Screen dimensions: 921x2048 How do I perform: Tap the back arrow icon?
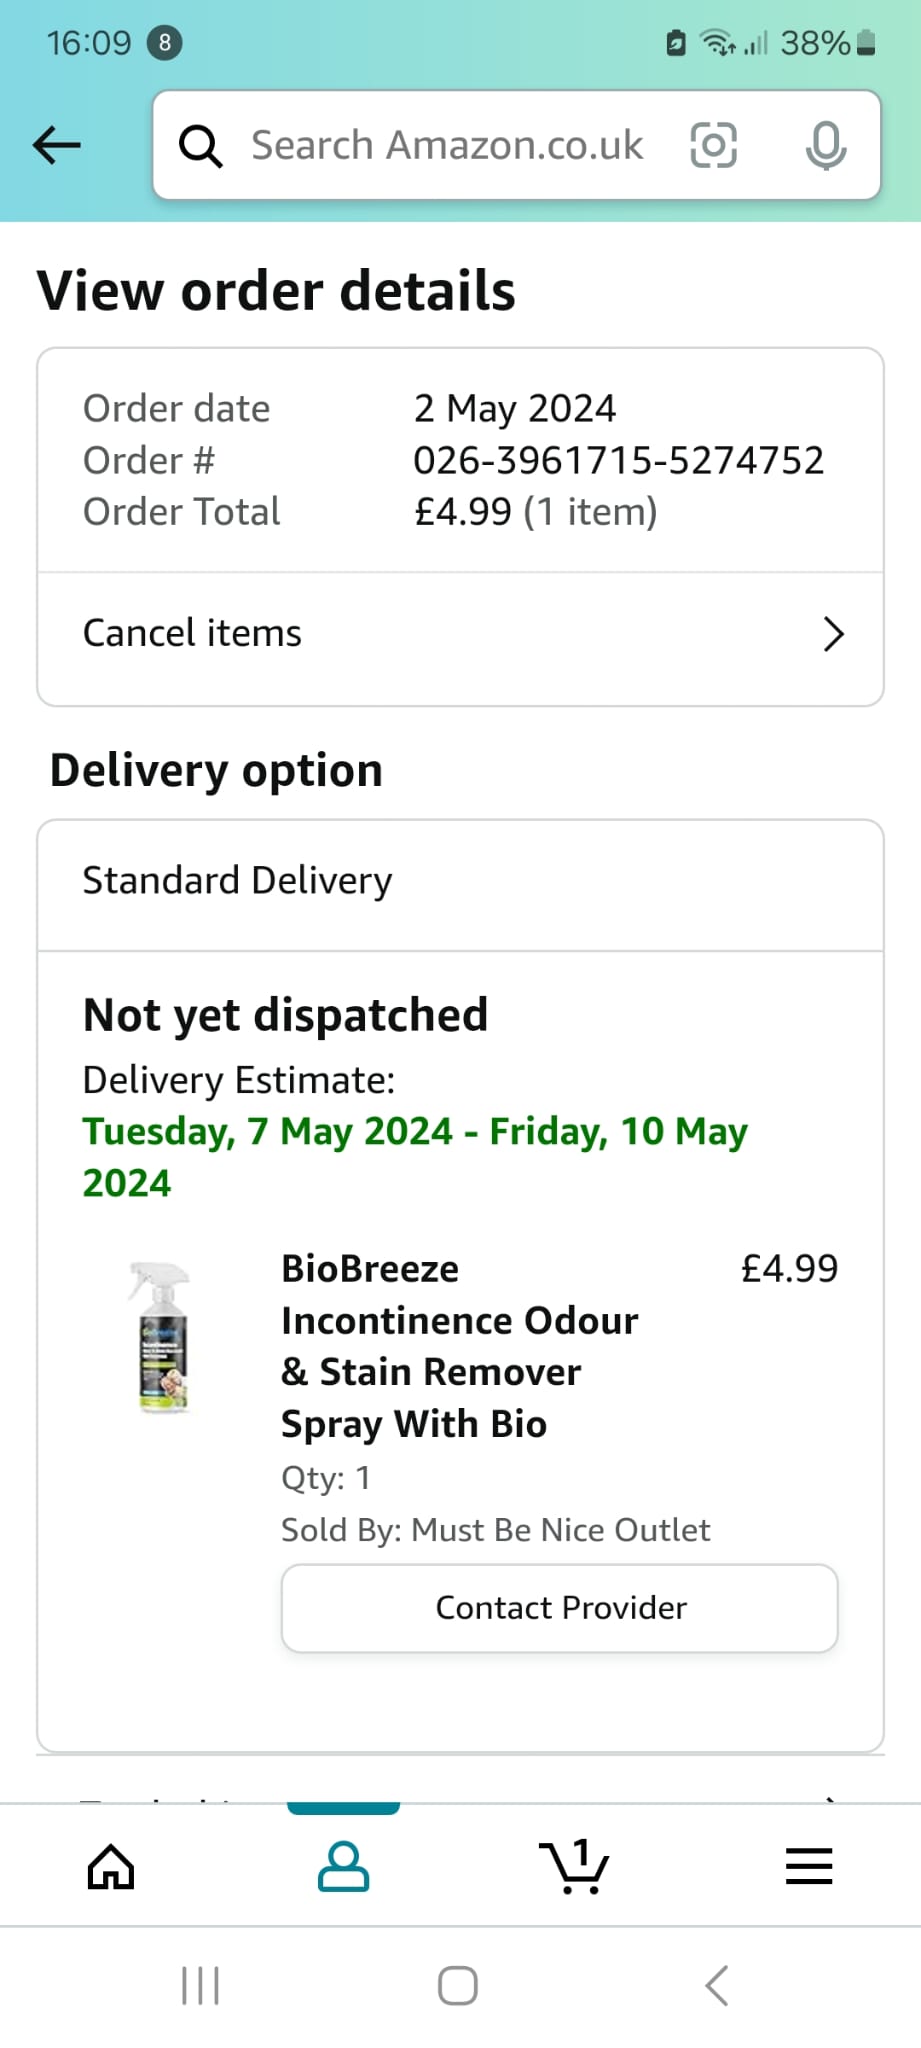pyautogui.click(x=57, y=145)
